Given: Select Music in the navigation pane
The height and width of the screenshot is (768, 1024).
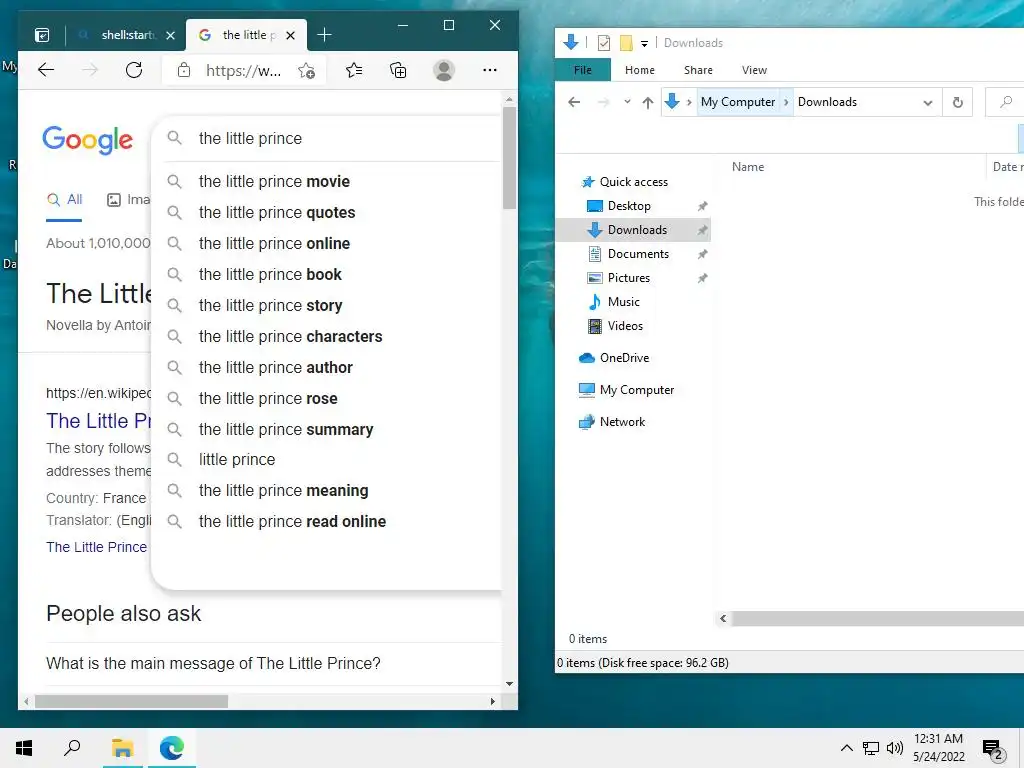Looking at the screenshot, I should 623,302.
